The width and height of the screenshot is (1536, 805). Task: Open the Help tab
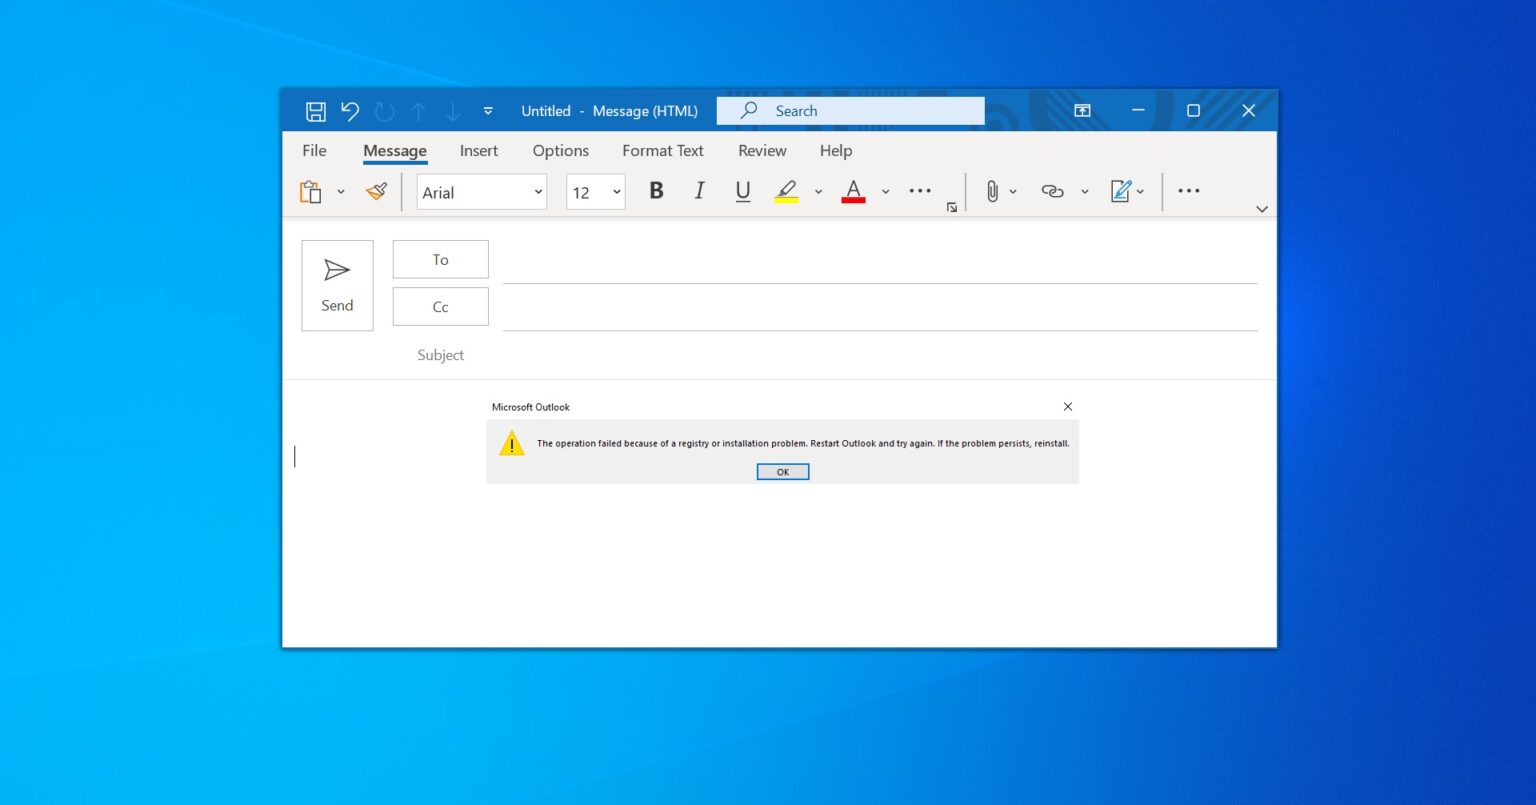coord(836,151)
